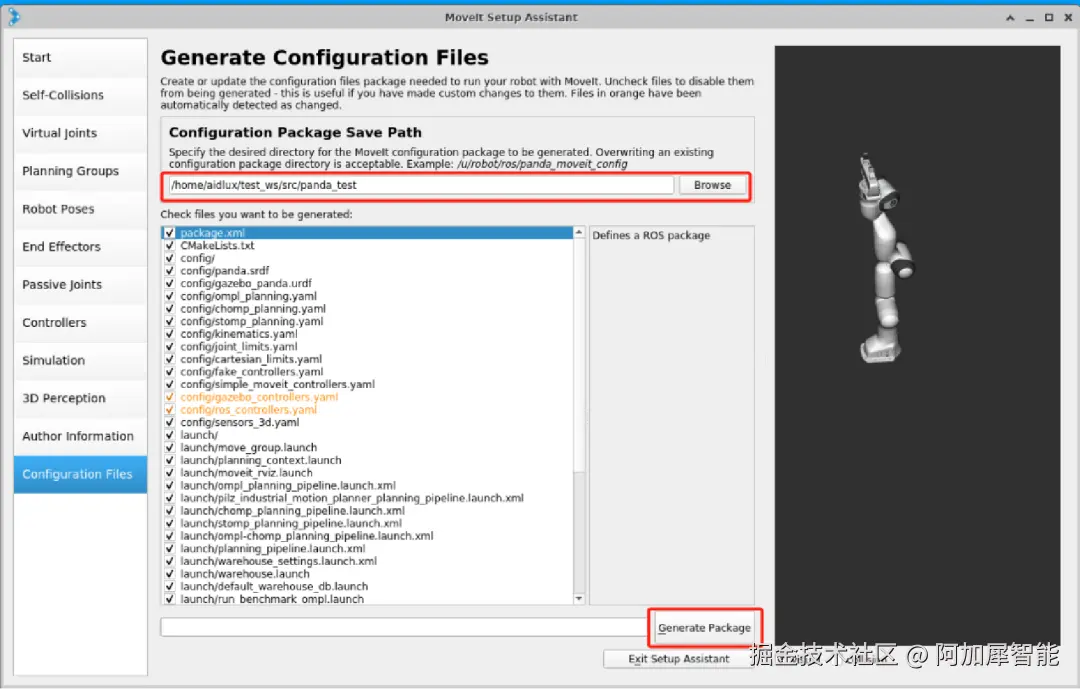Image resolution: width=1080 pixels, height=689 pixels.
Task: Select config/joint_limits.yaml in list
Action: 238,347
